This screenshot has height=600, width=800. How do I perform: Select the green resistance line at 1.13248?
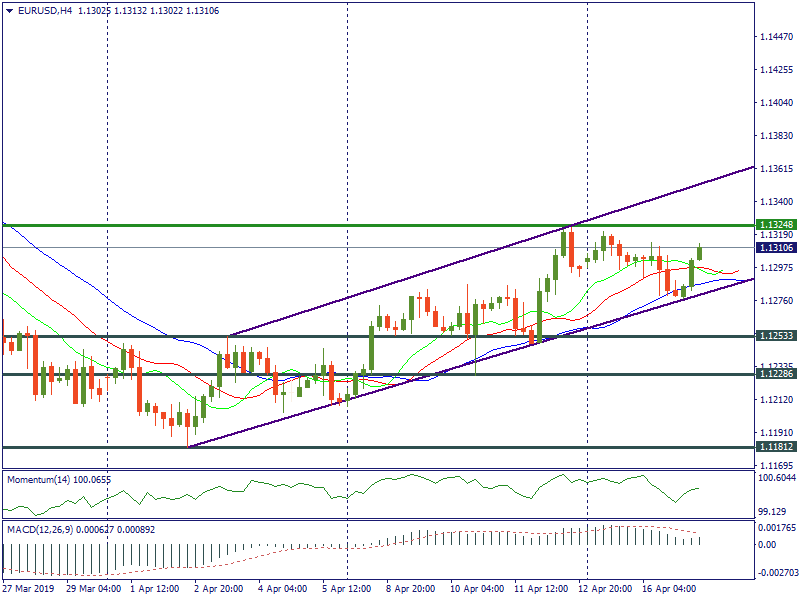click(300, 226)
